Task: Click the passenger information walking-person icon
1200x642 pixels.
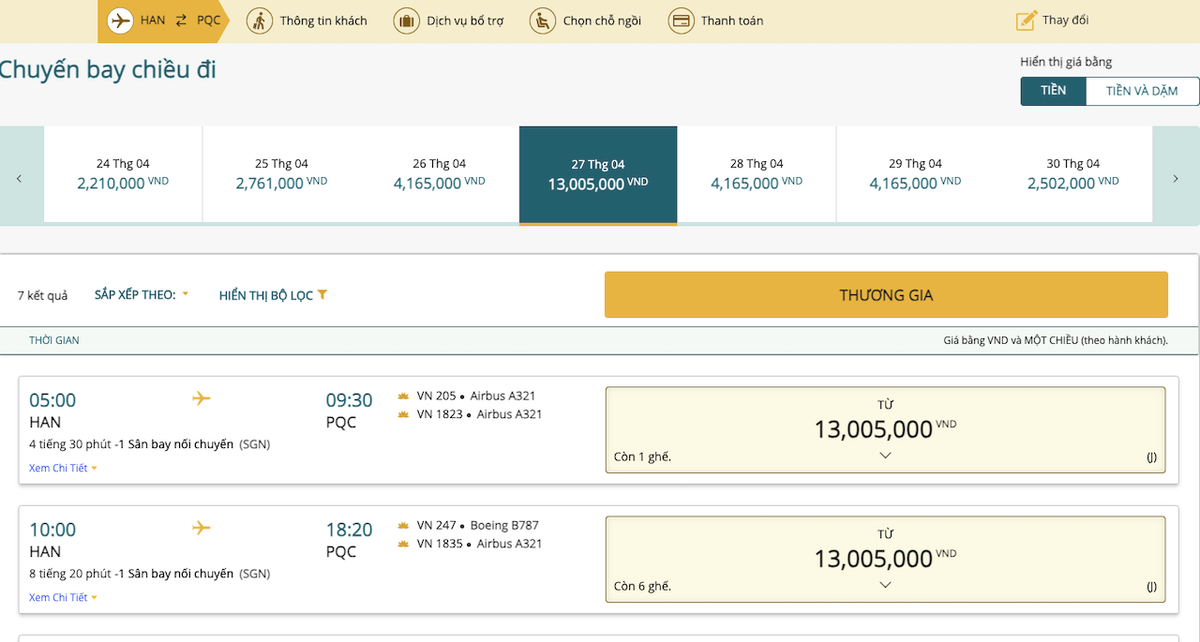Action: click(260, 20)
